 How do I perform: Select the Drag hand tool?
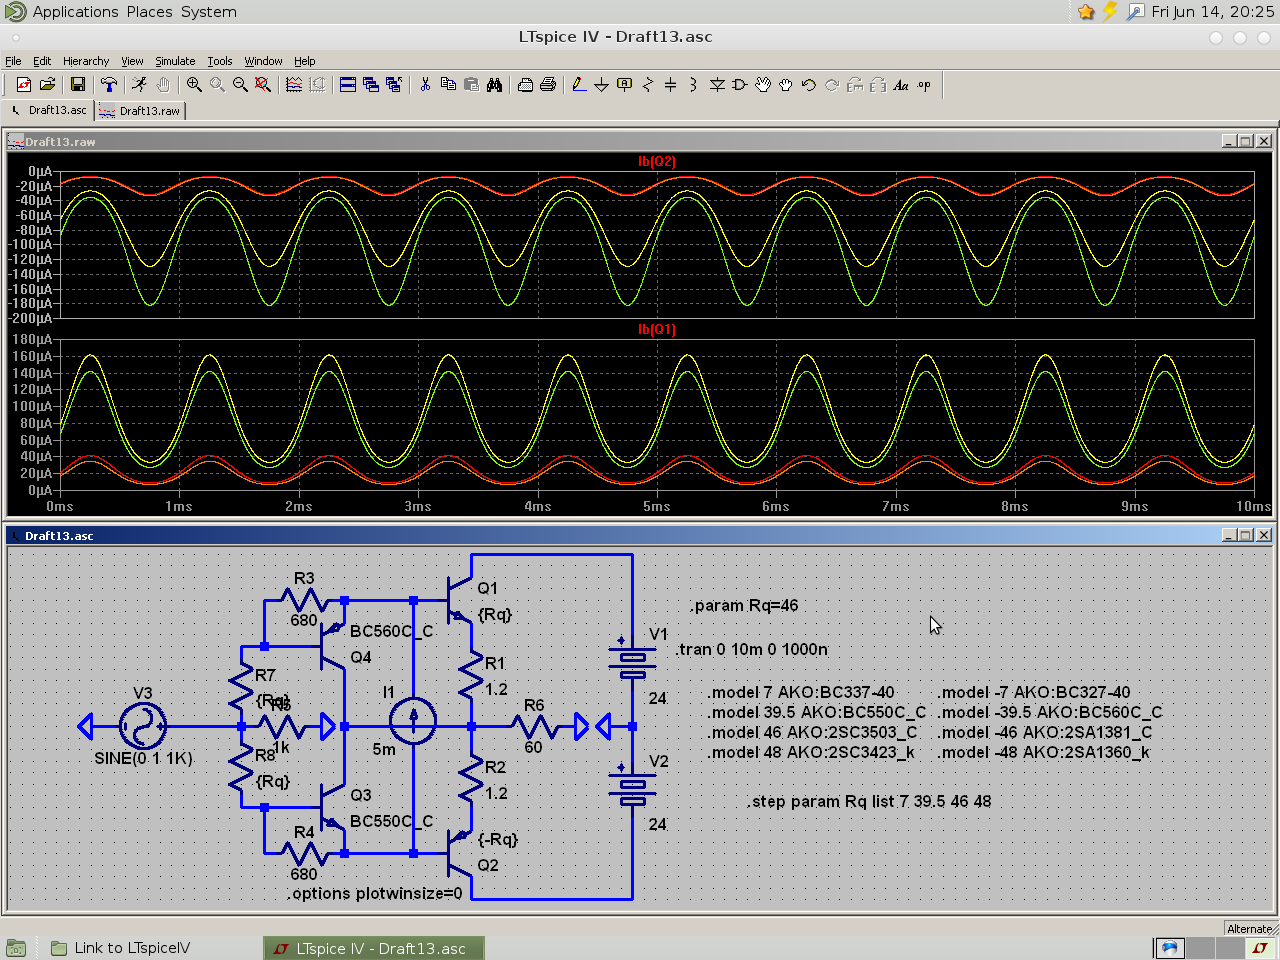[786, 85]
